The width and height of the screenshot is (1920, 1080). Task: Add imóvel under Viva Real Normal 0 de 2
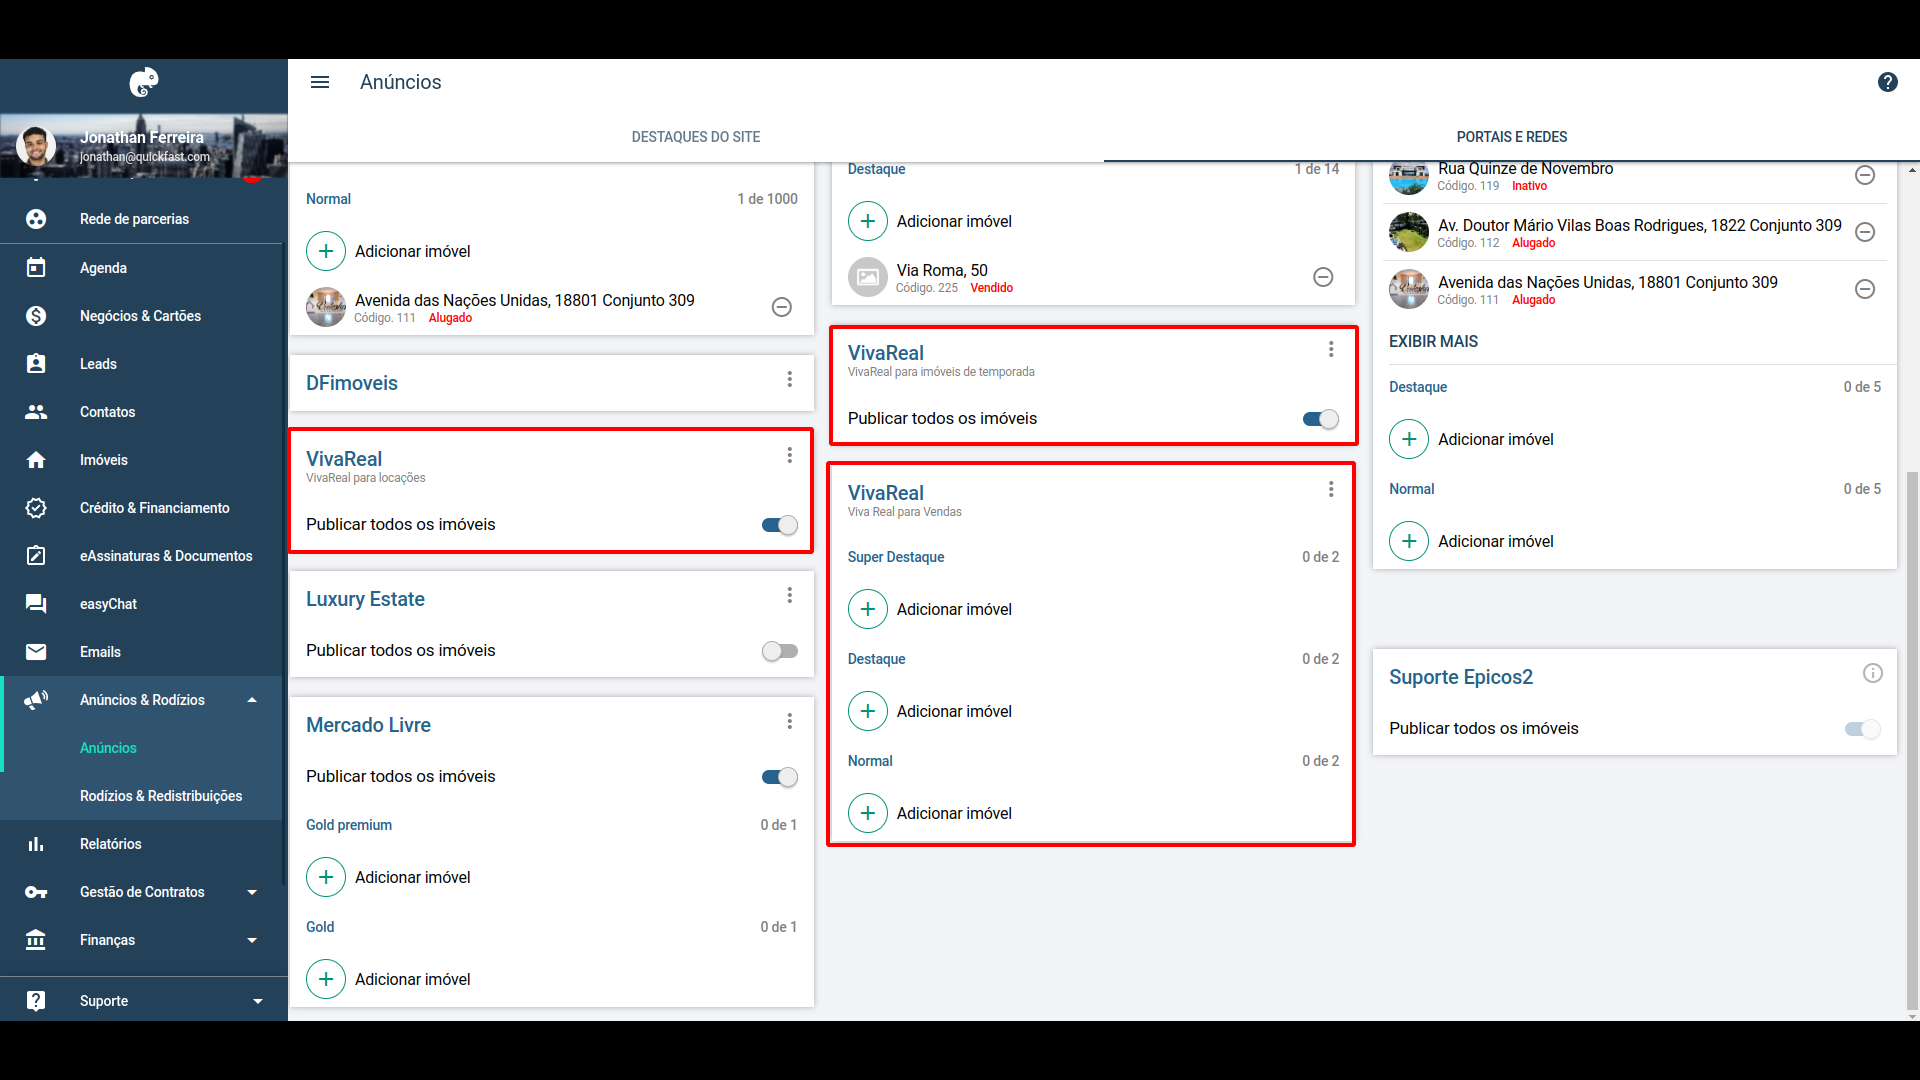pos(868,813)
